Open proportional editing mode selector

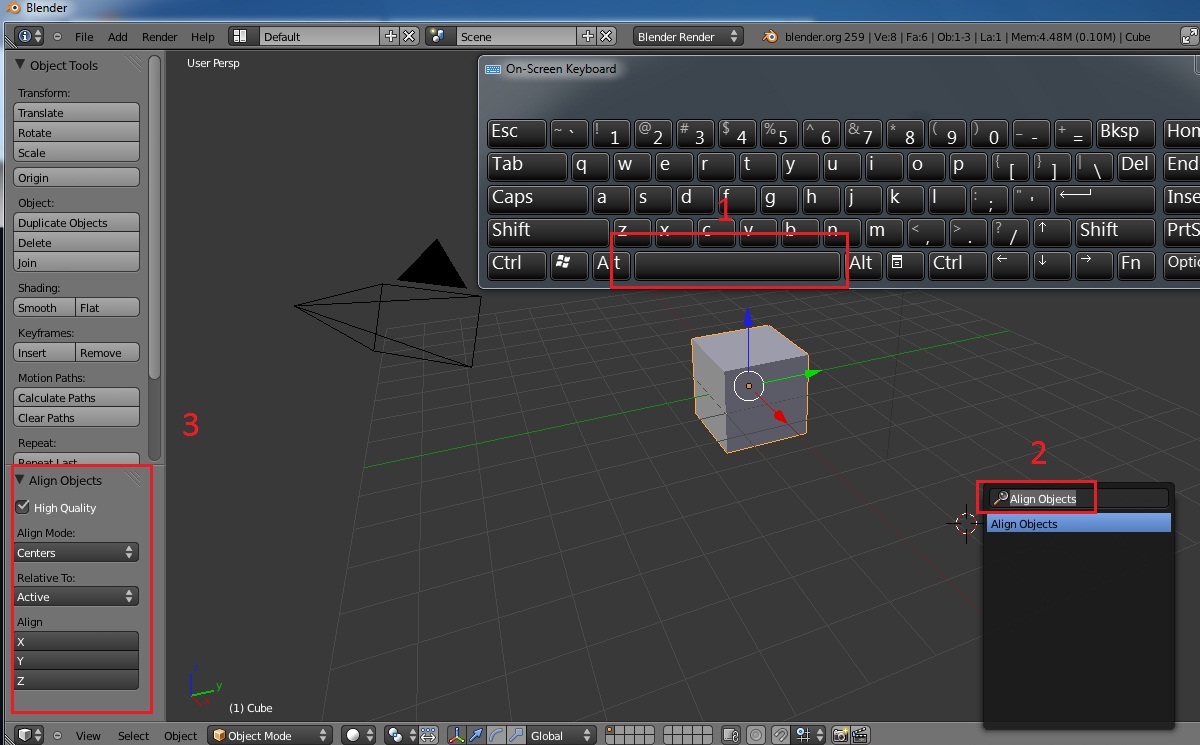pos(756,735)
